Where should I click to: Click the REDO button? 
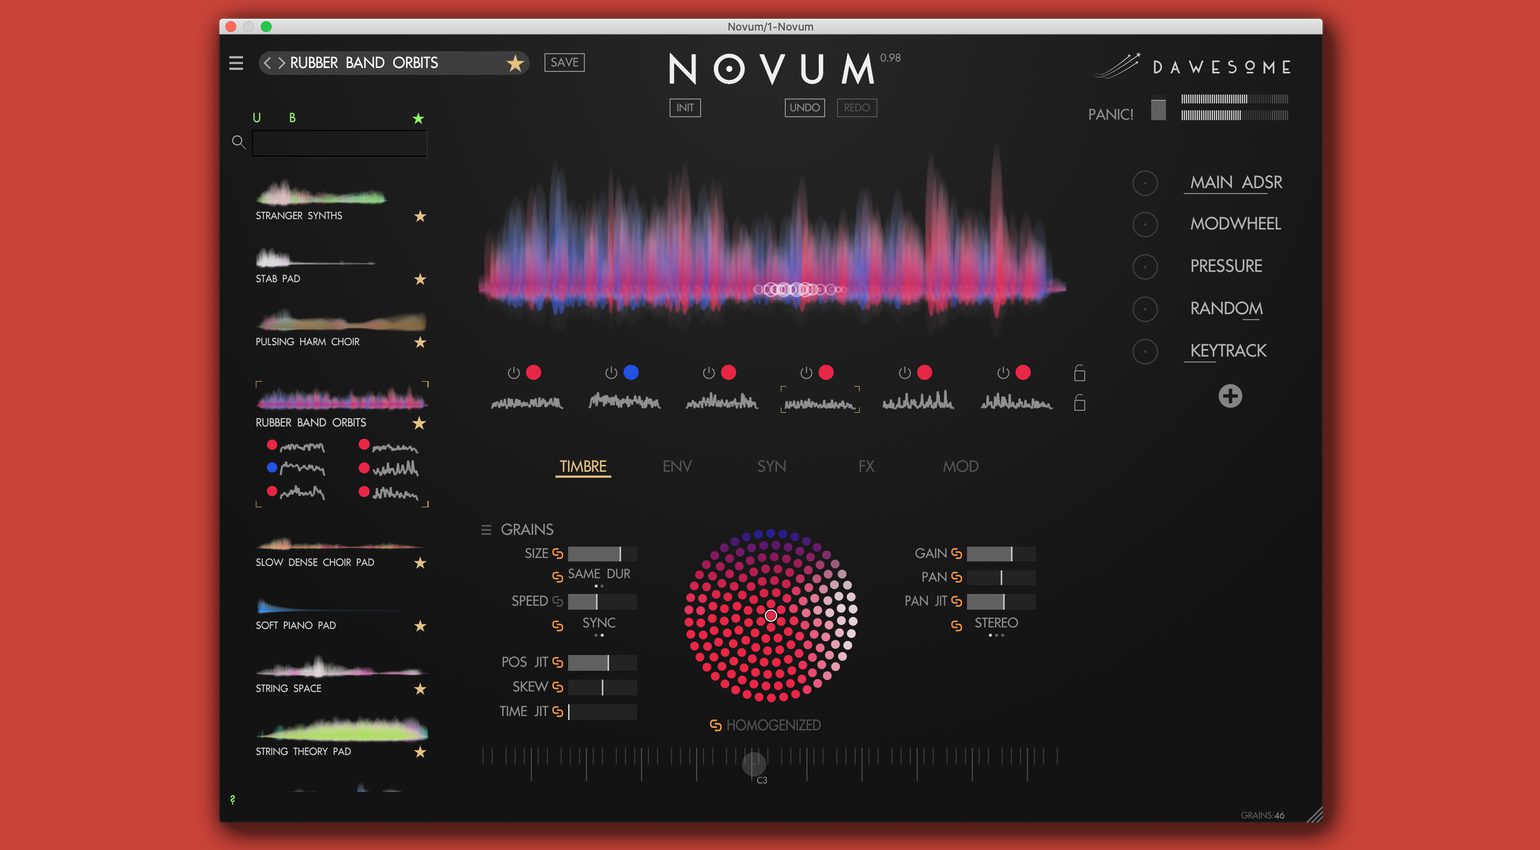click(856, 108)
